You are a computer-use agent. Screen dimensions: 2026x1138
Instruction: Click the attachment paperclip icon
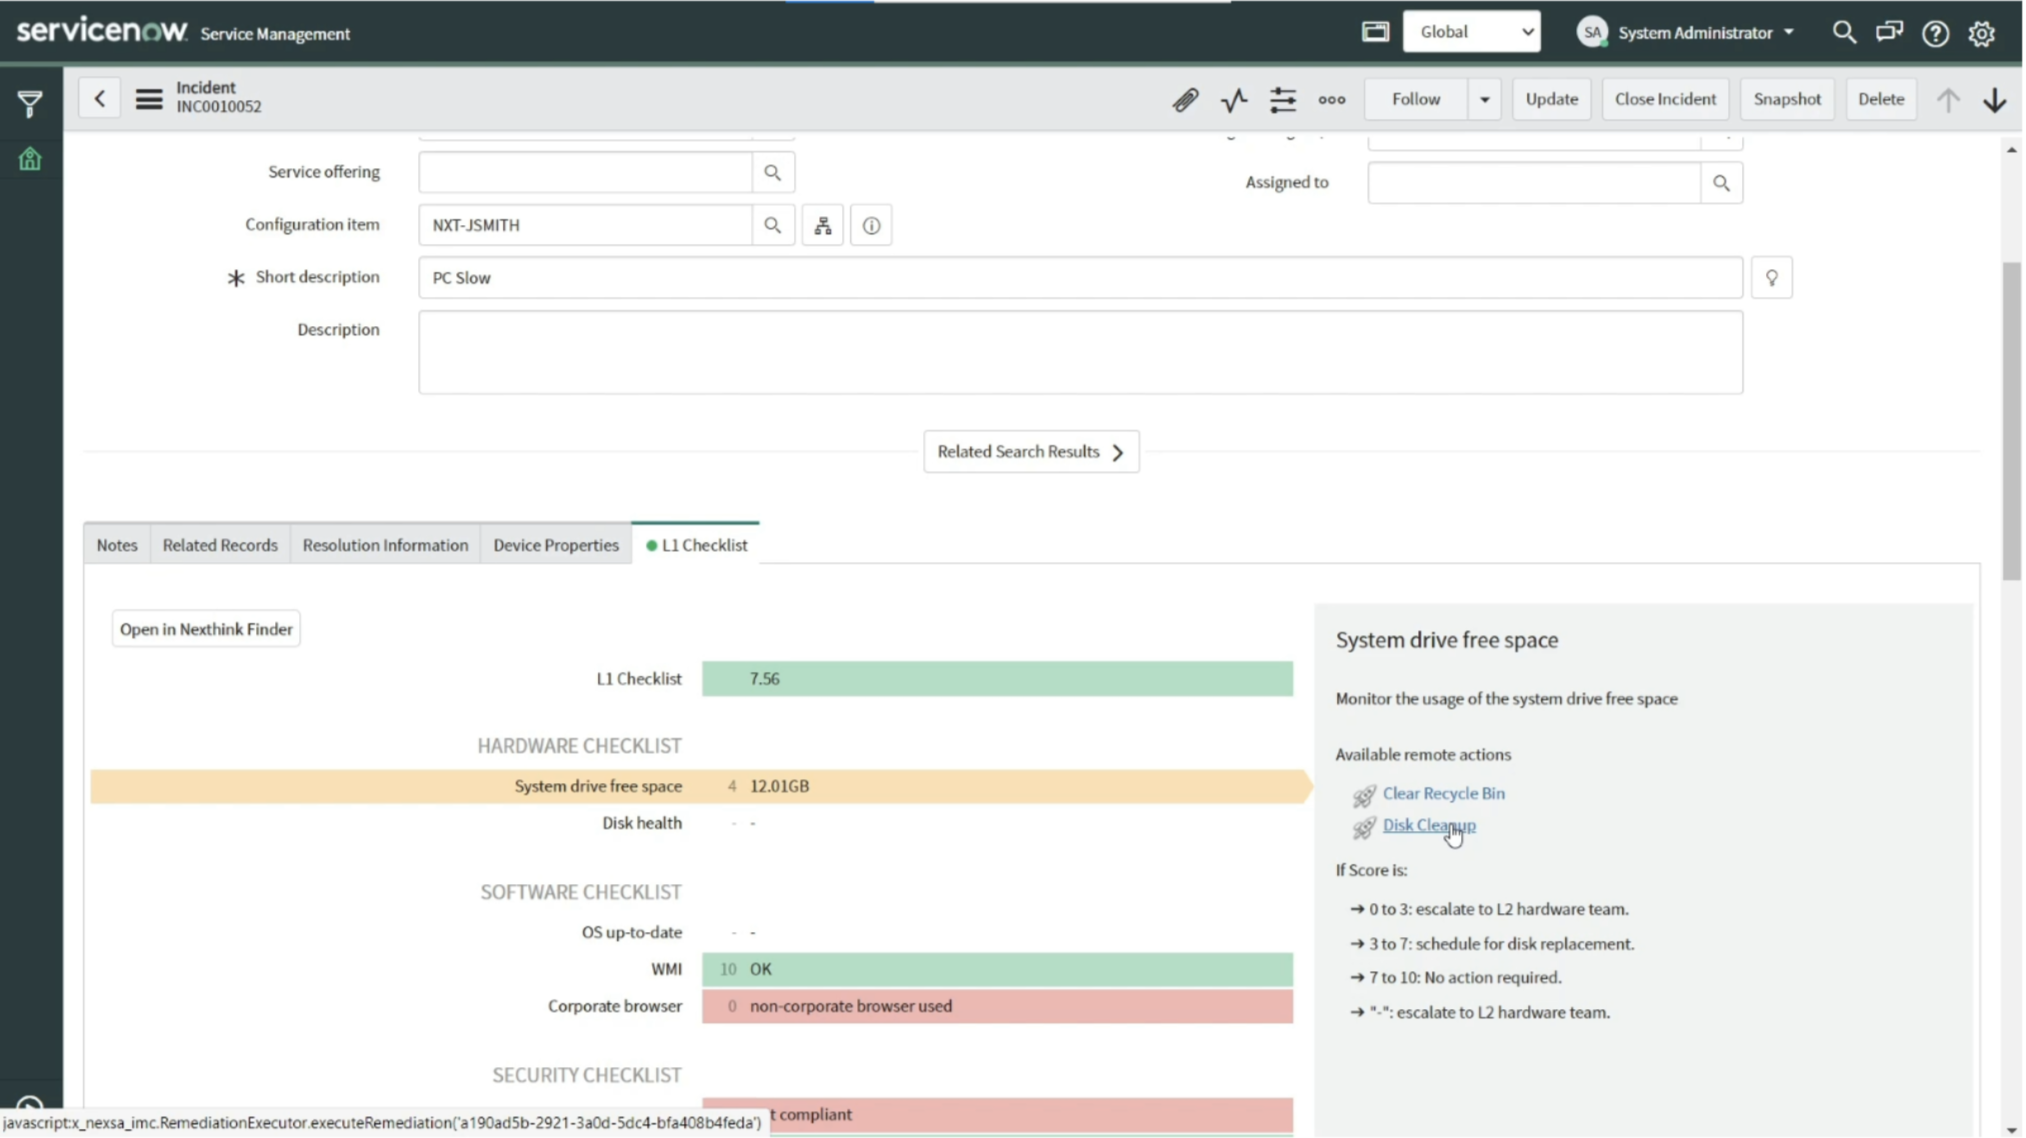[1185, 99]
